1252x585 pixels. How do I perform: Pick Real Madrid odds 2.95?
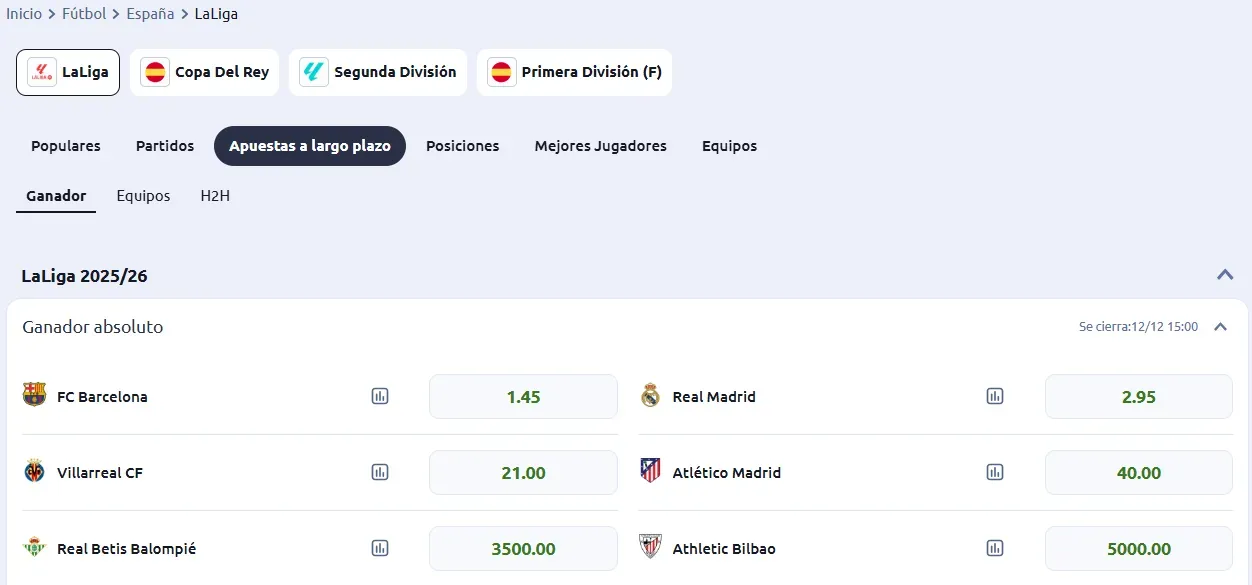[1138, 397]
